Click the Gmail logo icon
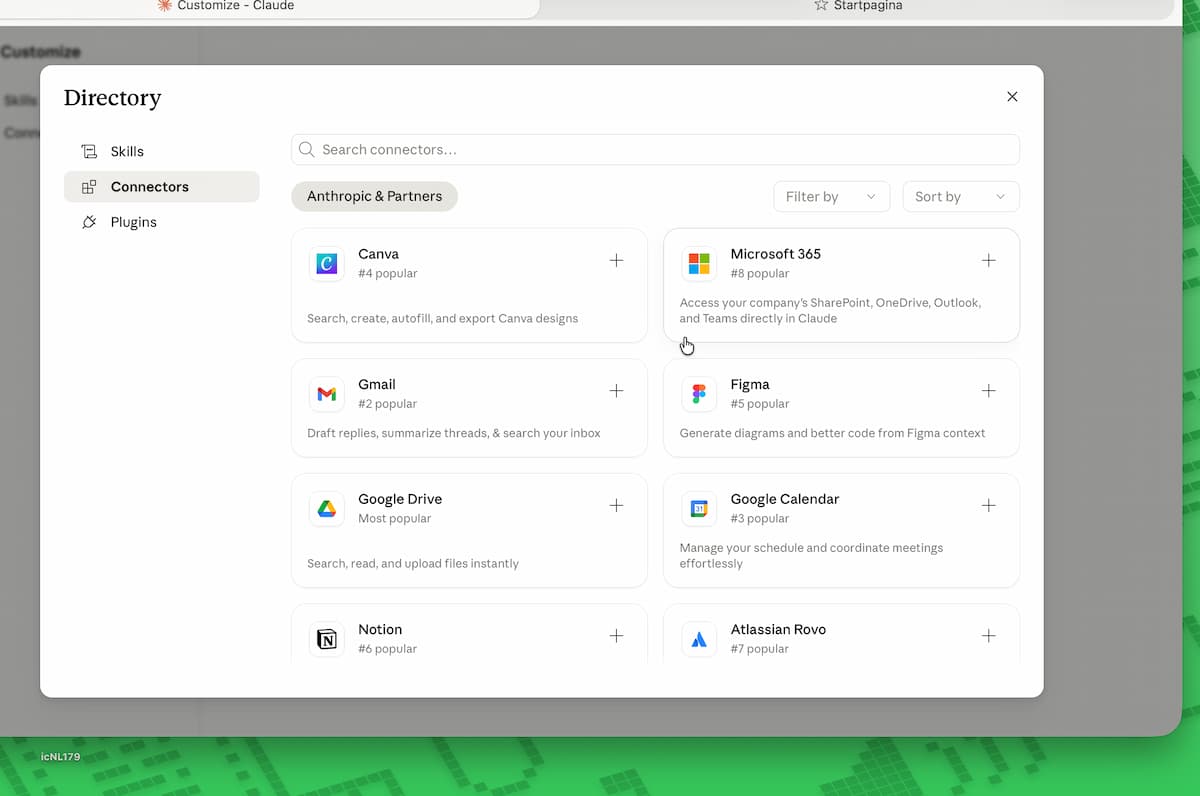 (327, 394)
